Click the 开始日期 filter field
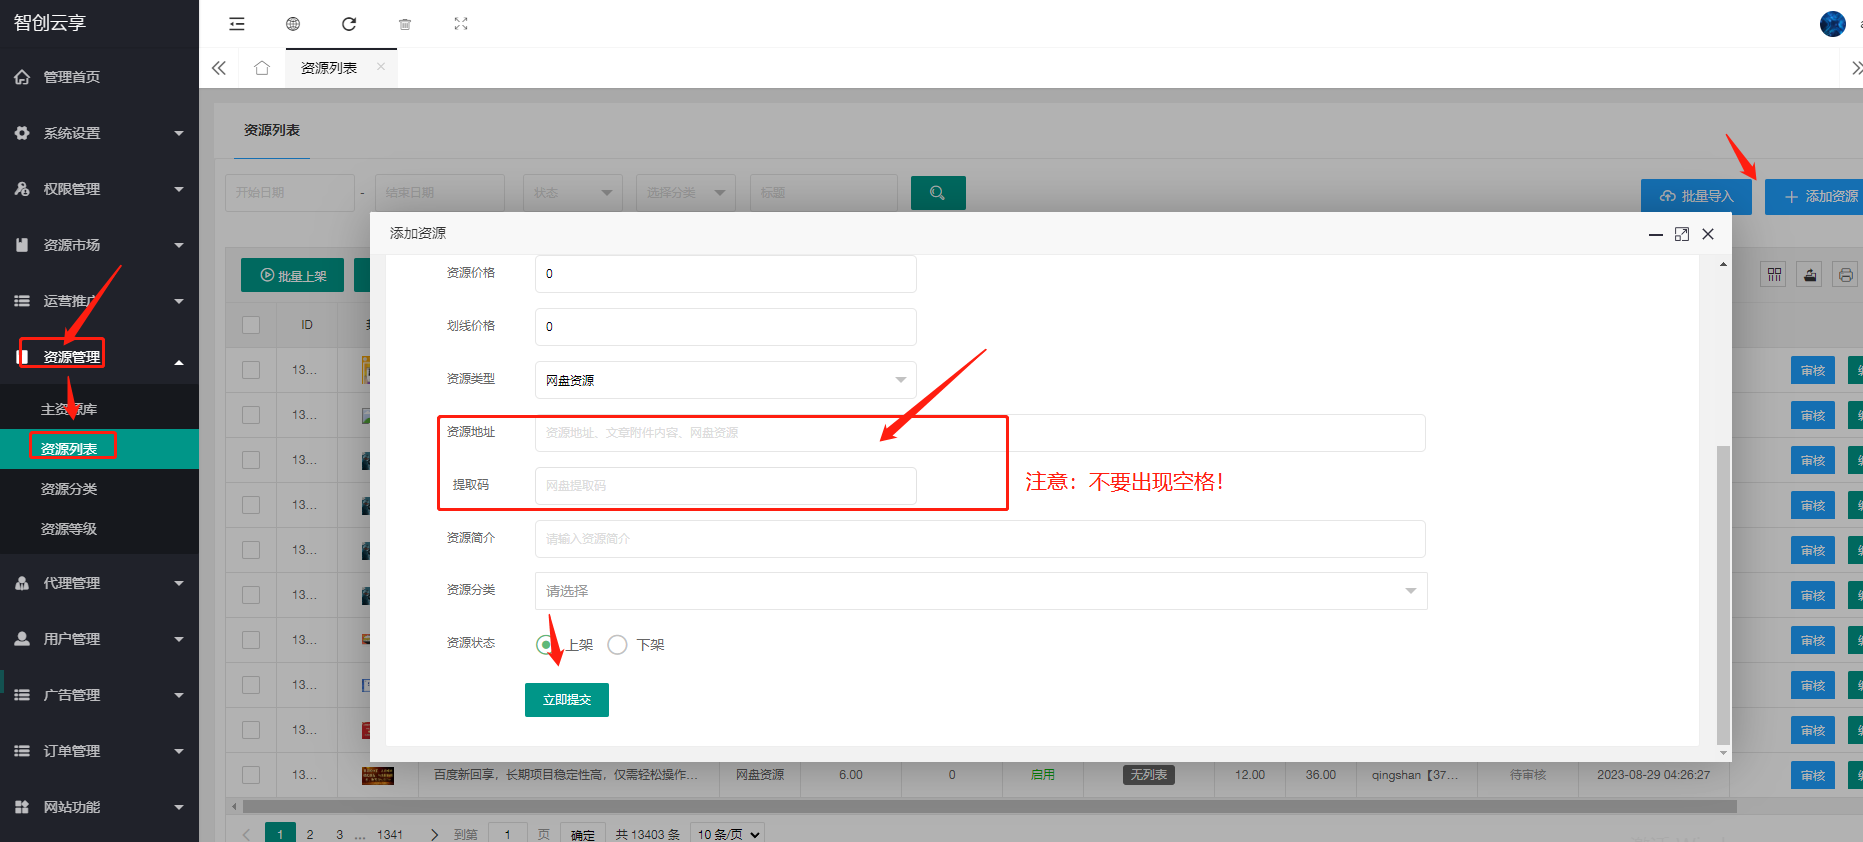This screenshot has width=1863, height=842. (290, 193)
